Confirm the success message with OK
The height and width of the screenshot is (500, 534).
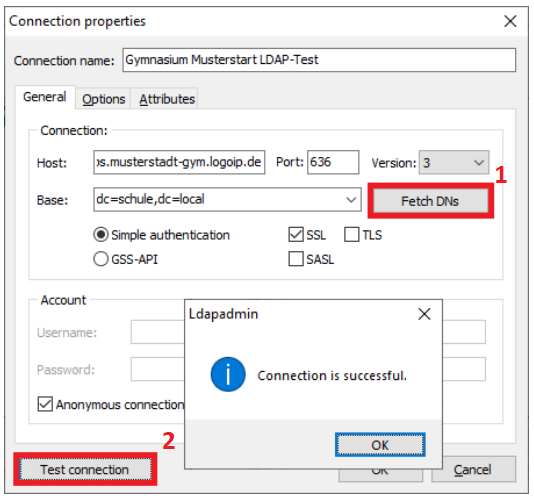coord(380,445)
